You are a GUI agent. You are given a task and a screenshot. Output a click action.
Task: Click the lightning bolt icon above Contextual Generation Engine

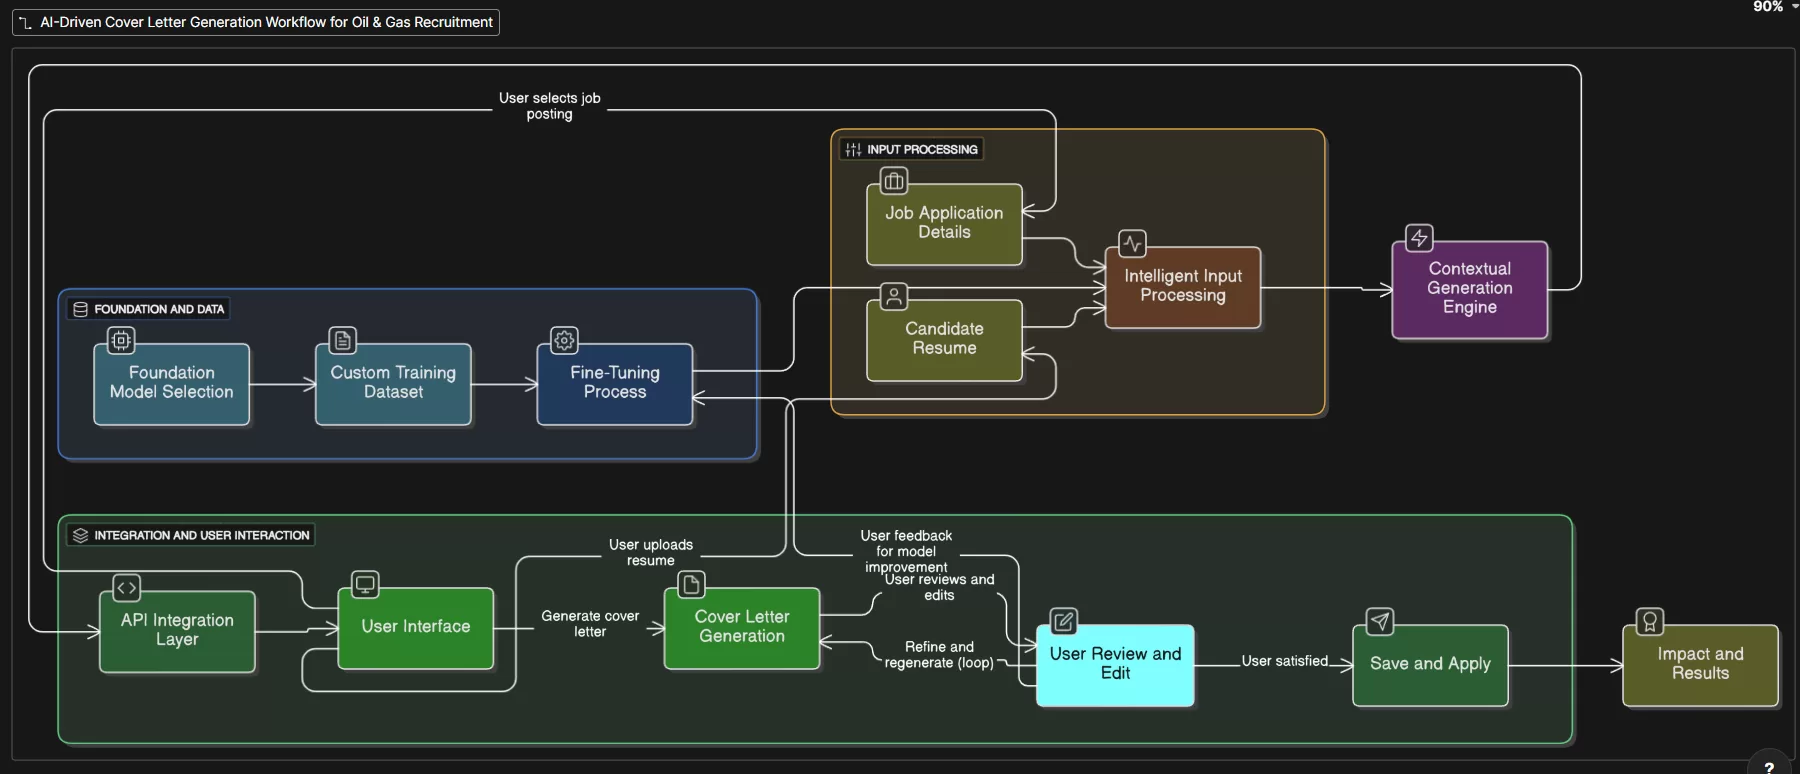(x=1419, y=238)
